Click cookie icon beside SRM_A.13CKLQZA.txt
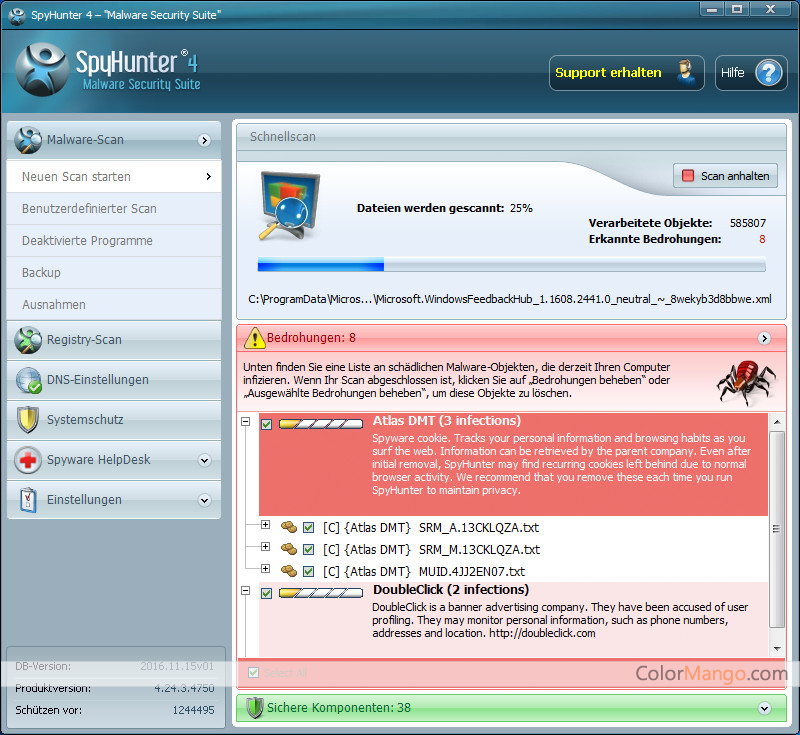The width and height of the screenshot is (800, 735). pos(289,527)
